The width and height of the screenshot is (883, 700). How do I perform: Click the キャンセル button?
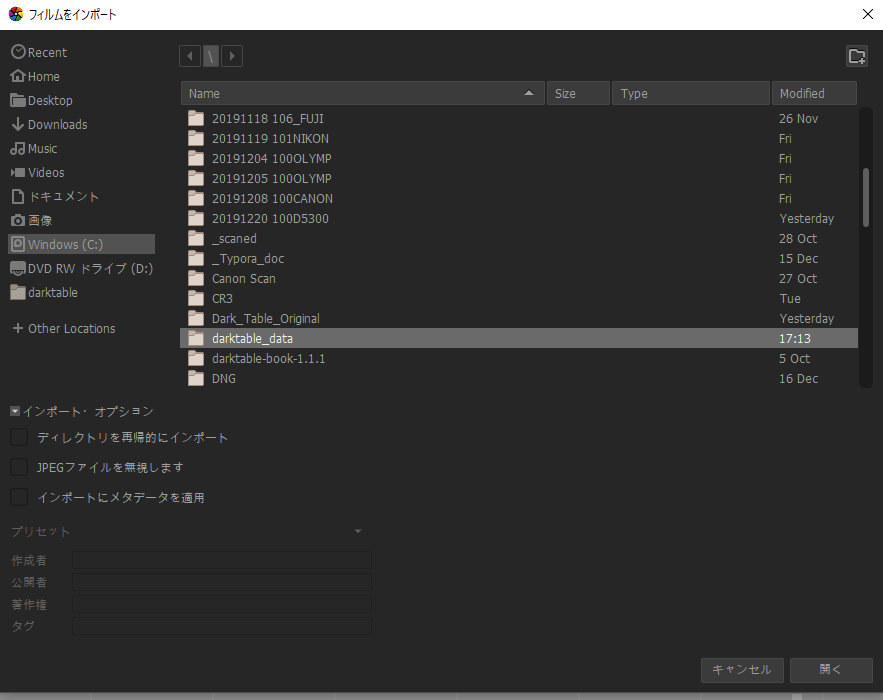click(742, 670)
